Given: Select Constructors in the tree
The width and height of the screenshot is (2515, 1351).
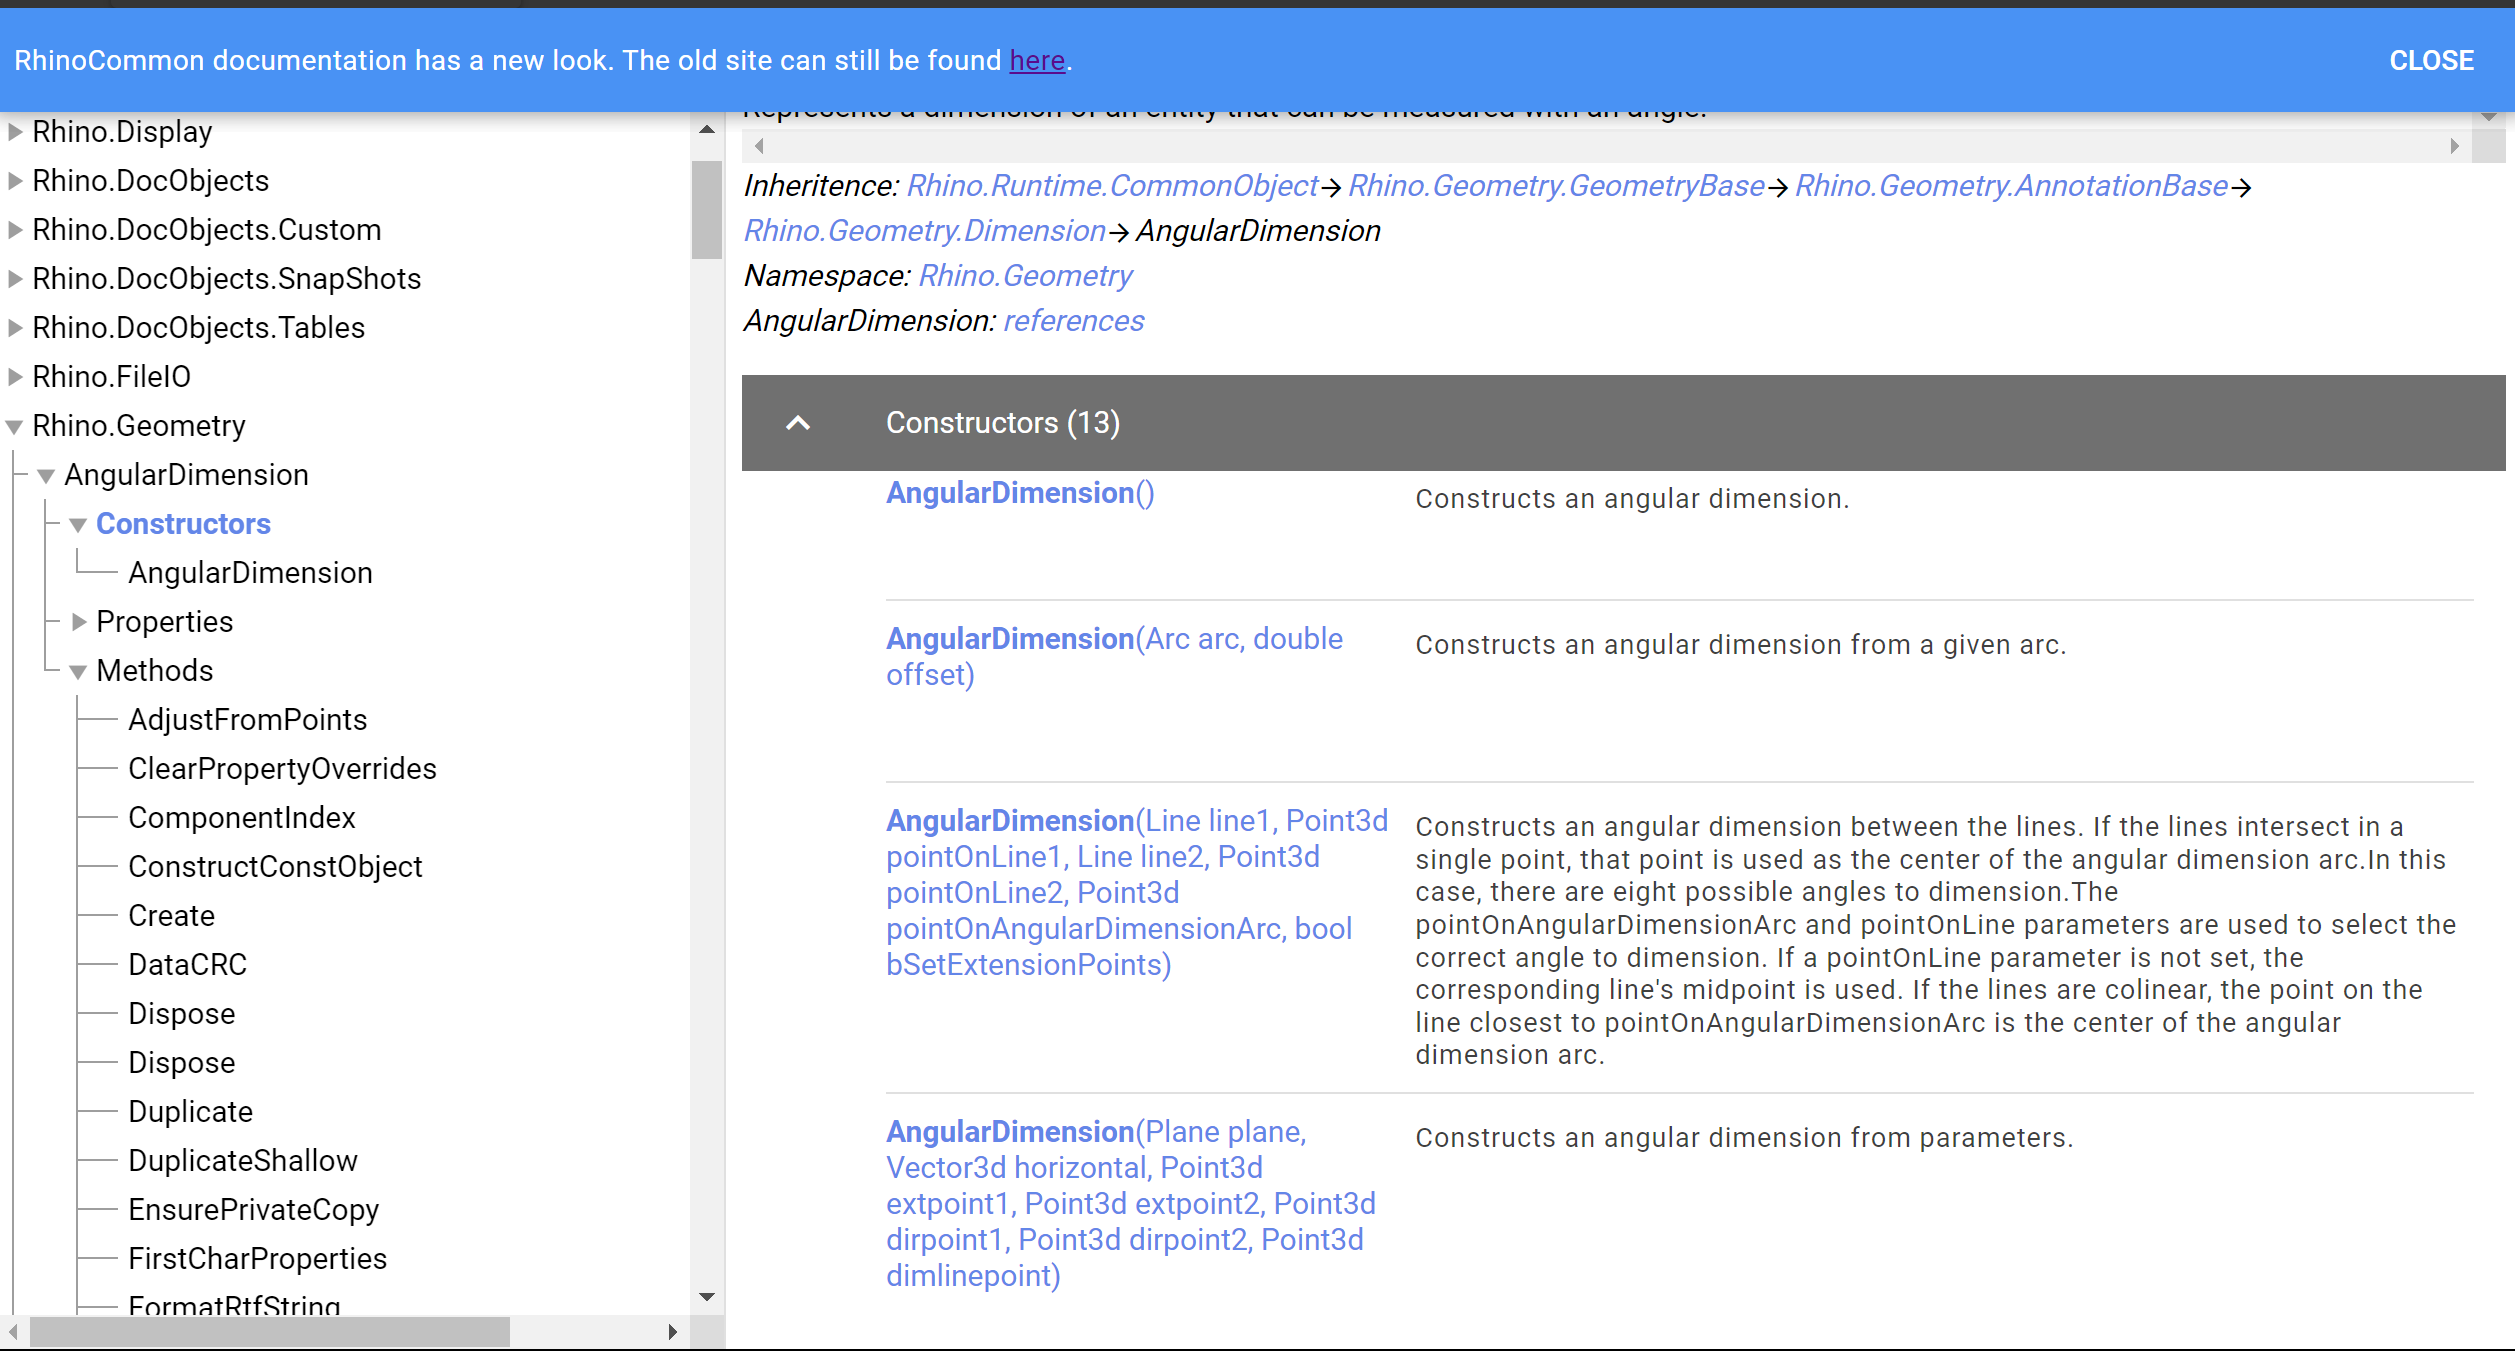Looking at the screenshot, I should [x=183, y=524].
